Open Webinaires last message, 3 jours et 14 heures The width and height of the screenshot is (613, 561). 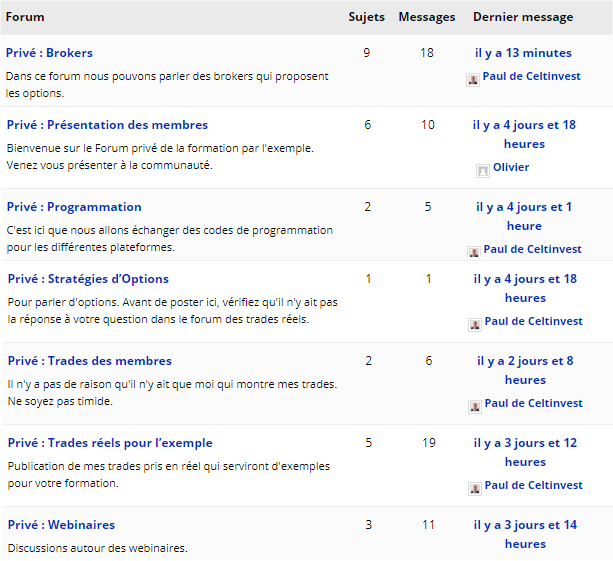[x=524, y=534]
